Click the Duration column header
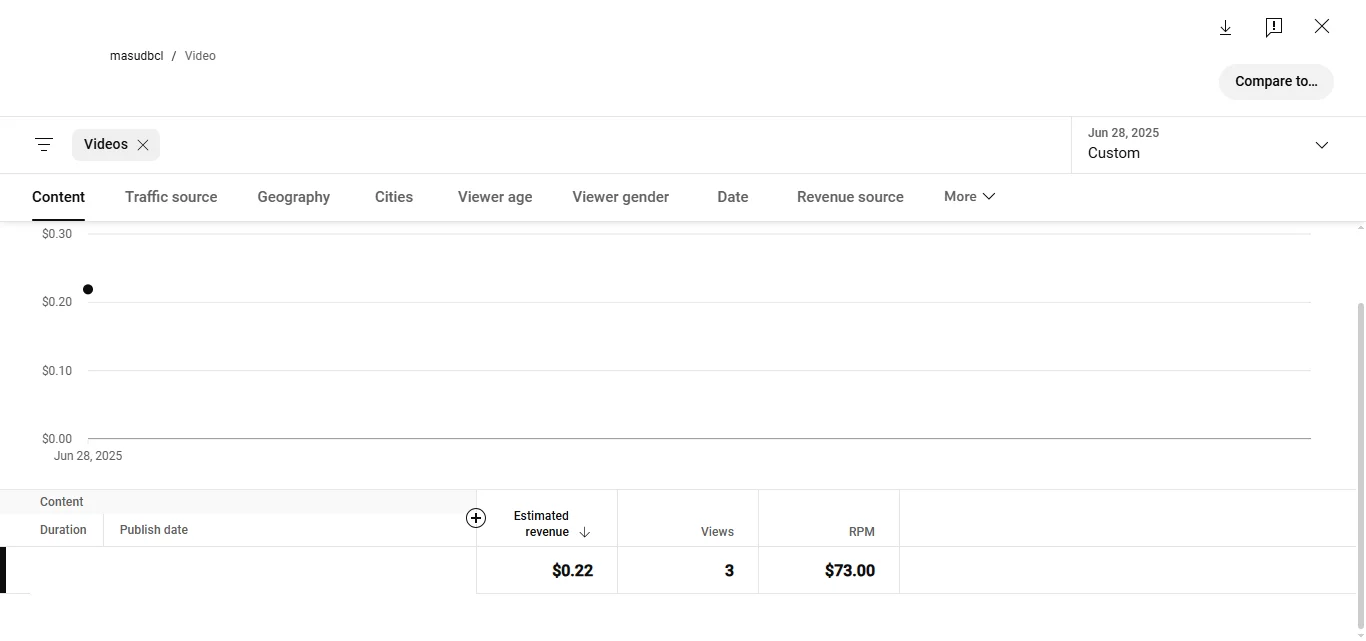Image resolution: width=1366 pixels, height=641 pixels. pyautogui.click(x=63, y=530)
